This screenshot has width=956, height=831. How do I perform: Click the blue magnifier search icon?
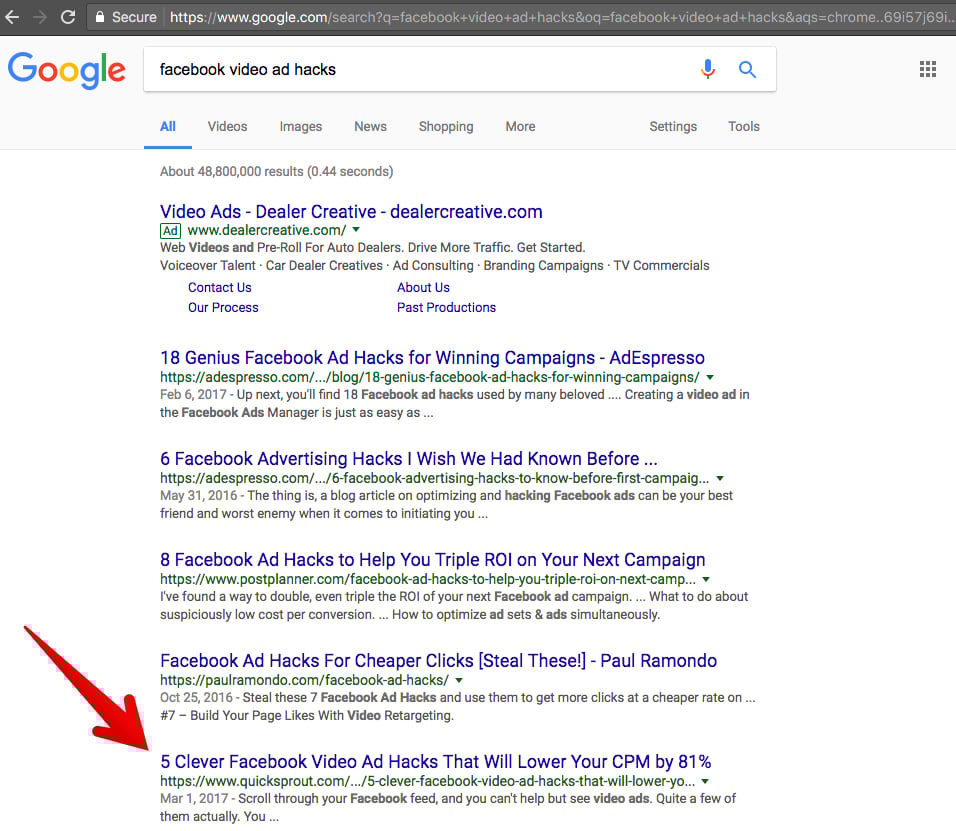(x=747, y=69)
